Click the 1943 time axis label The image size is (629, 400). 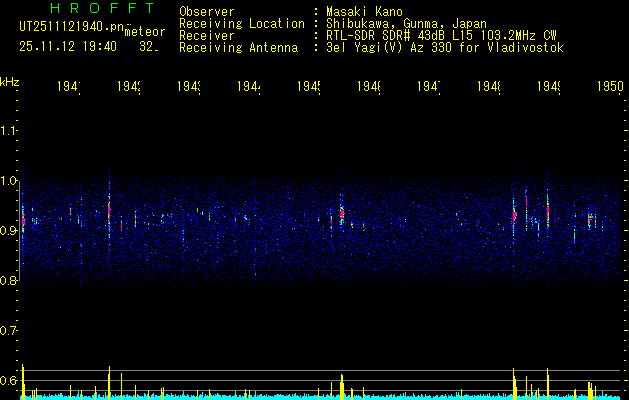tap(189, 86)
